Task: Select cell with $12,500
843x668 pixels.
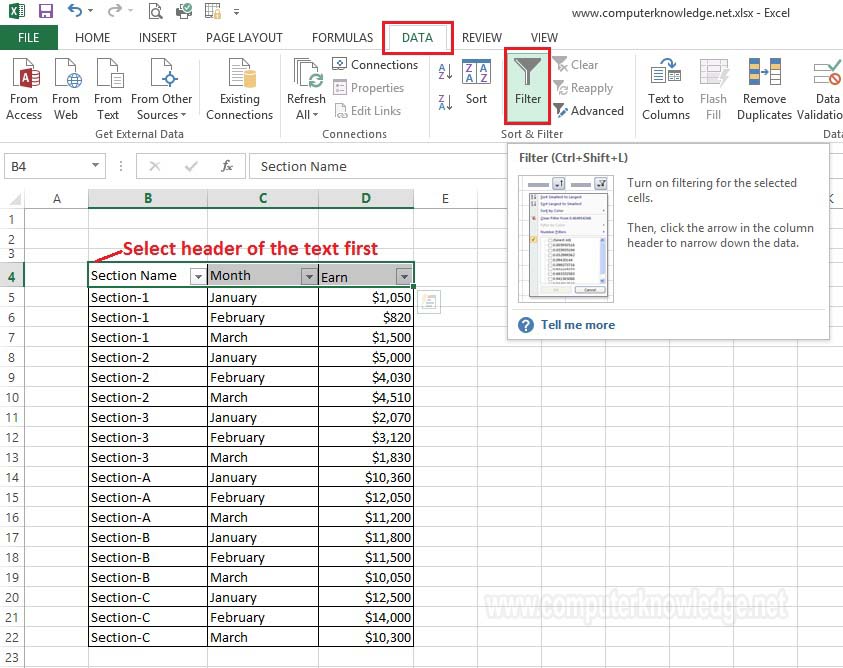Action: click(x=366, y=598)
